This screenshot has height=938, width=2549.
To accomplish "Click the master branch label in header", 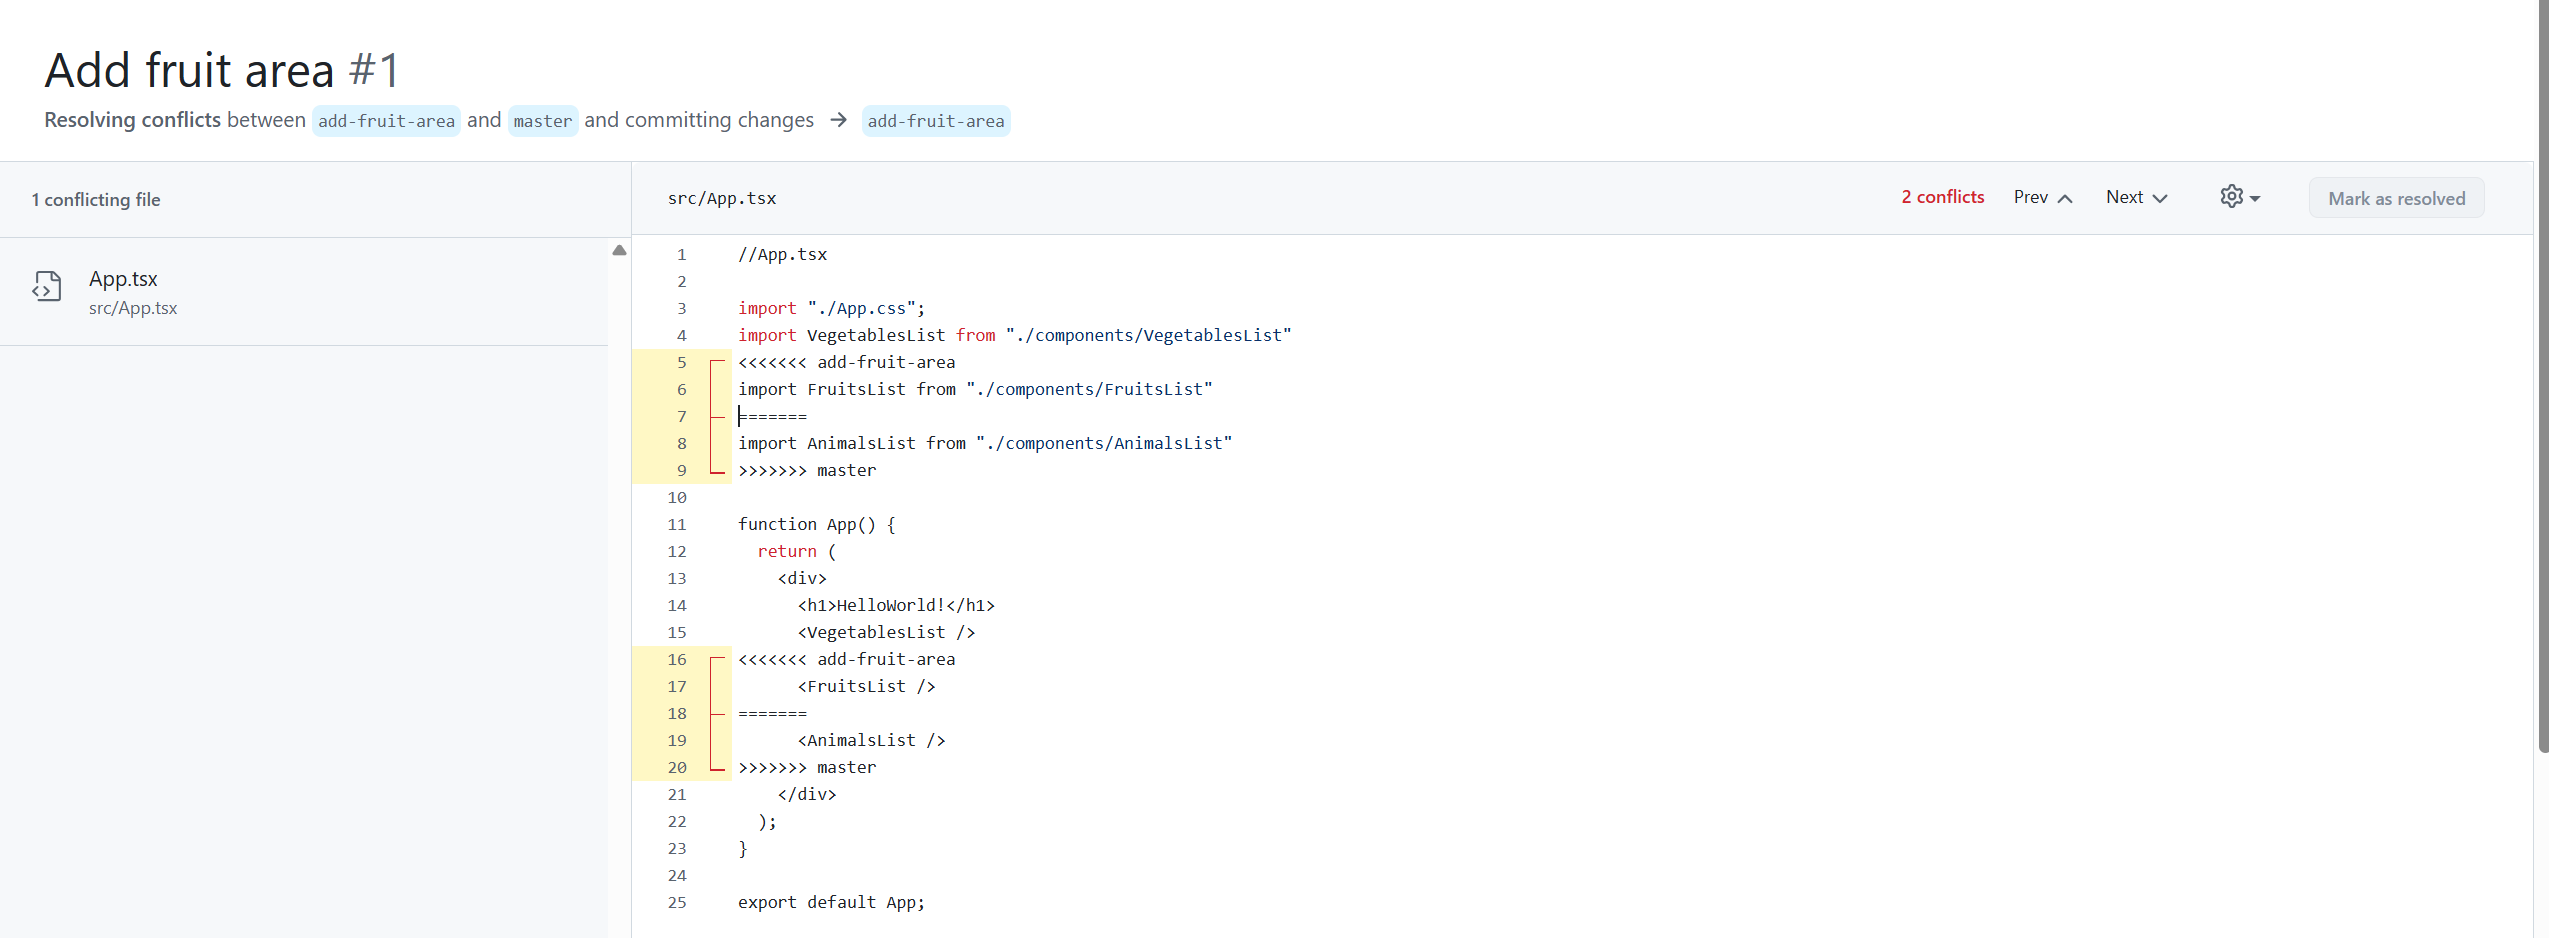I will [543, 121].
